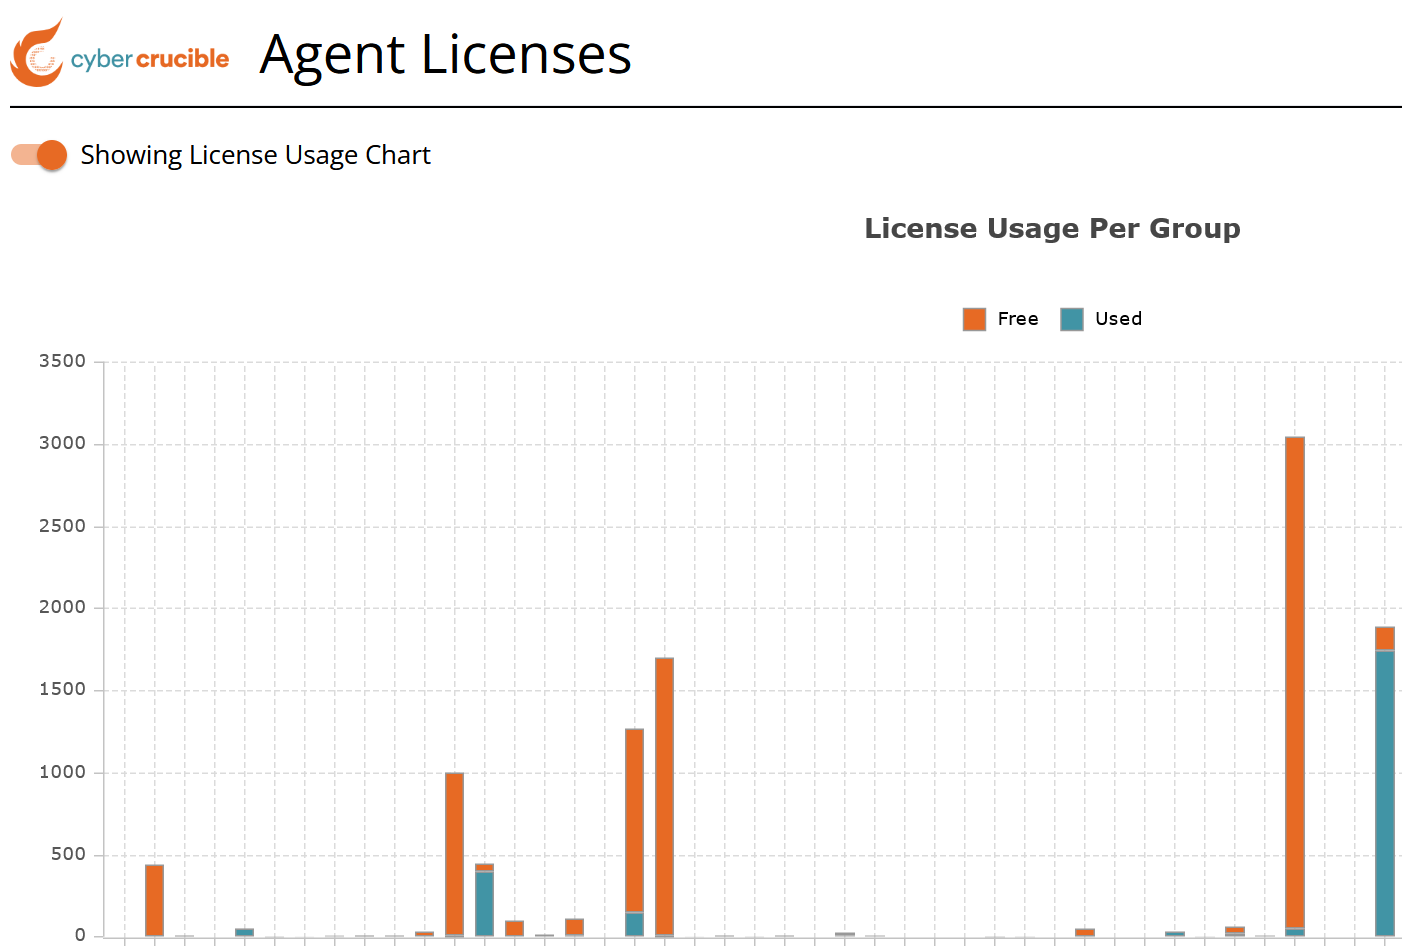Click the Cyber Crucible flame logo icon

coord(37,53)
